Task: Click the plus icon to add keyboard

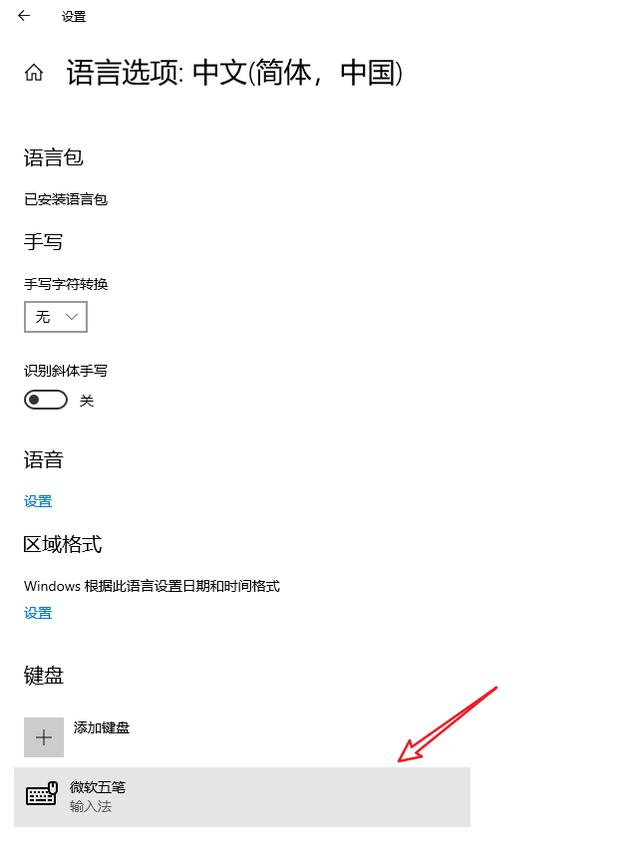Action: (44, 737)
